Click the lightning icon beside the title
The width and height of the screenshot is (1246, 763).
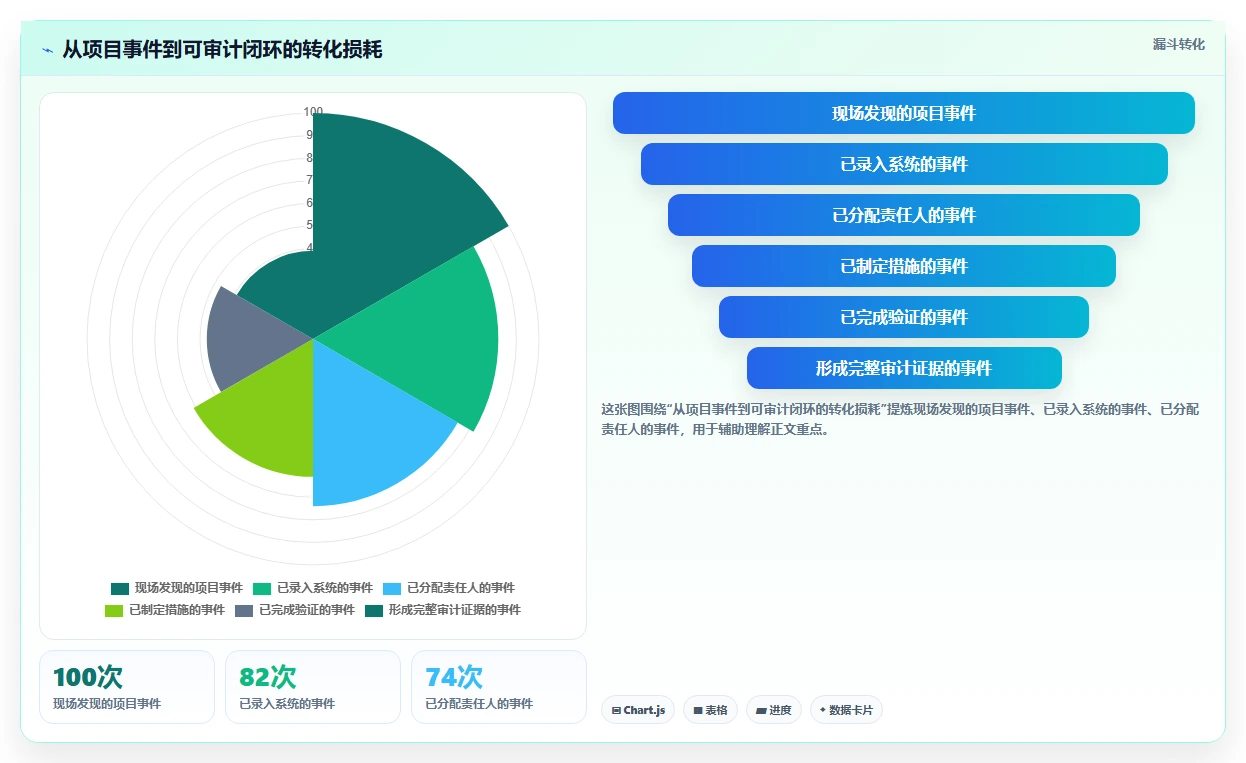click(x=47, y=50)
